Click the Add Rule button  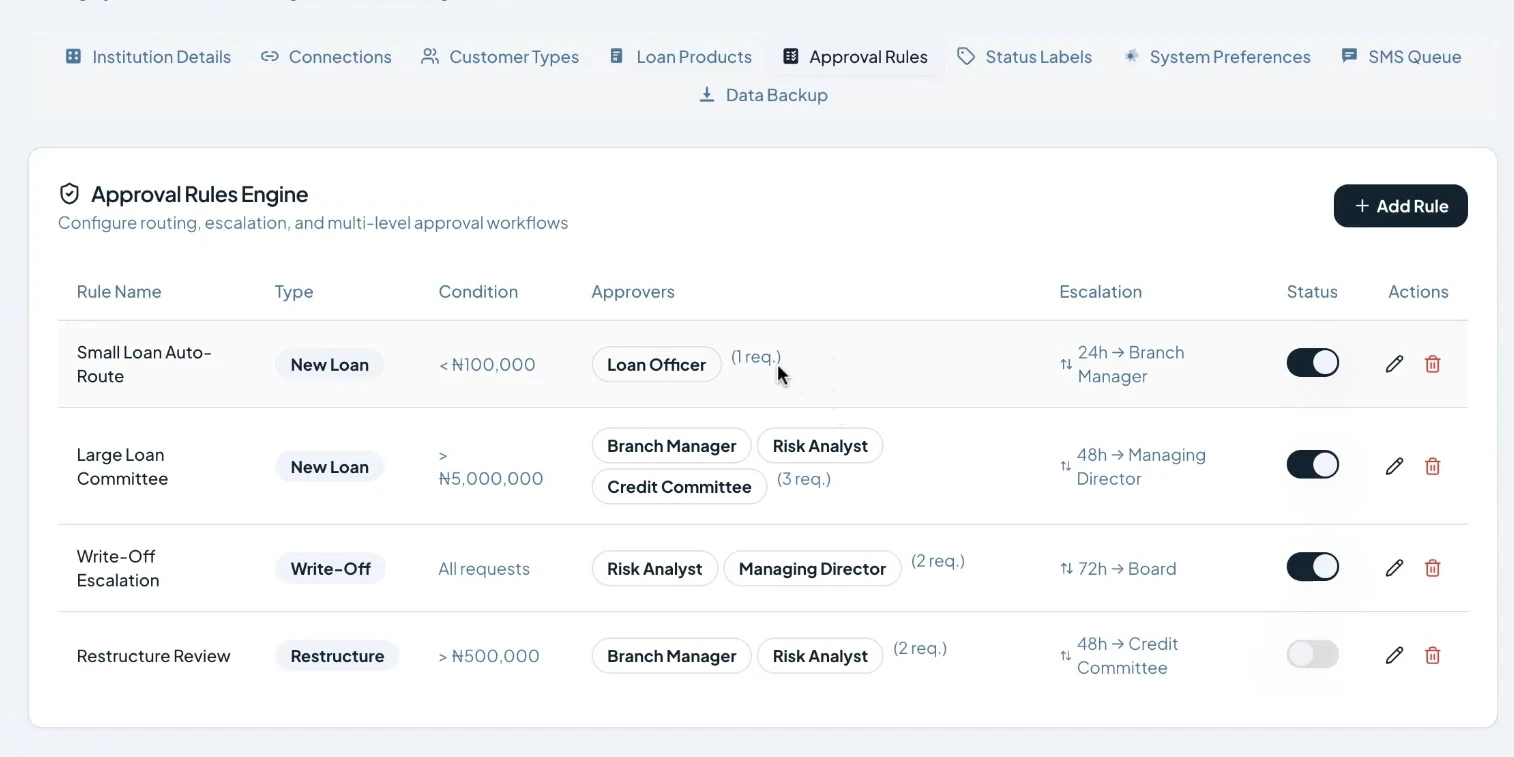(1400, 206)
